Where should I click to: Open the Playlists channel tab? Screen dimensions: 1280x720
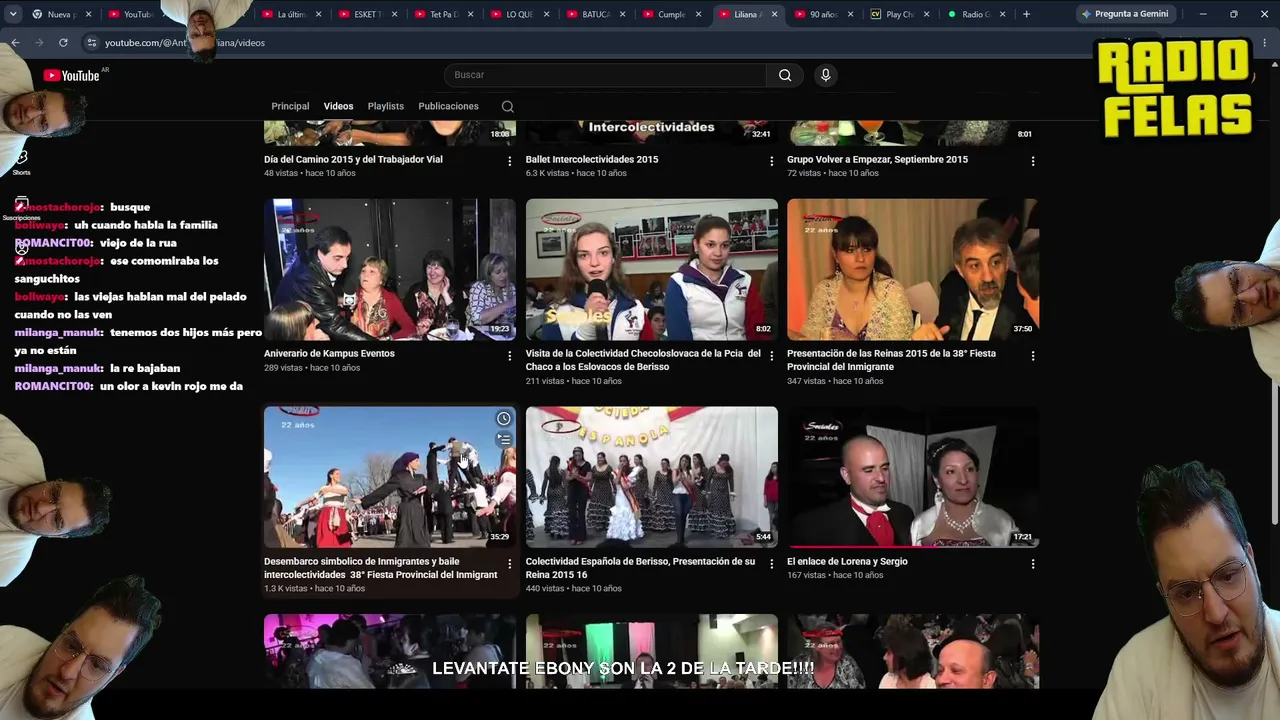385,106
